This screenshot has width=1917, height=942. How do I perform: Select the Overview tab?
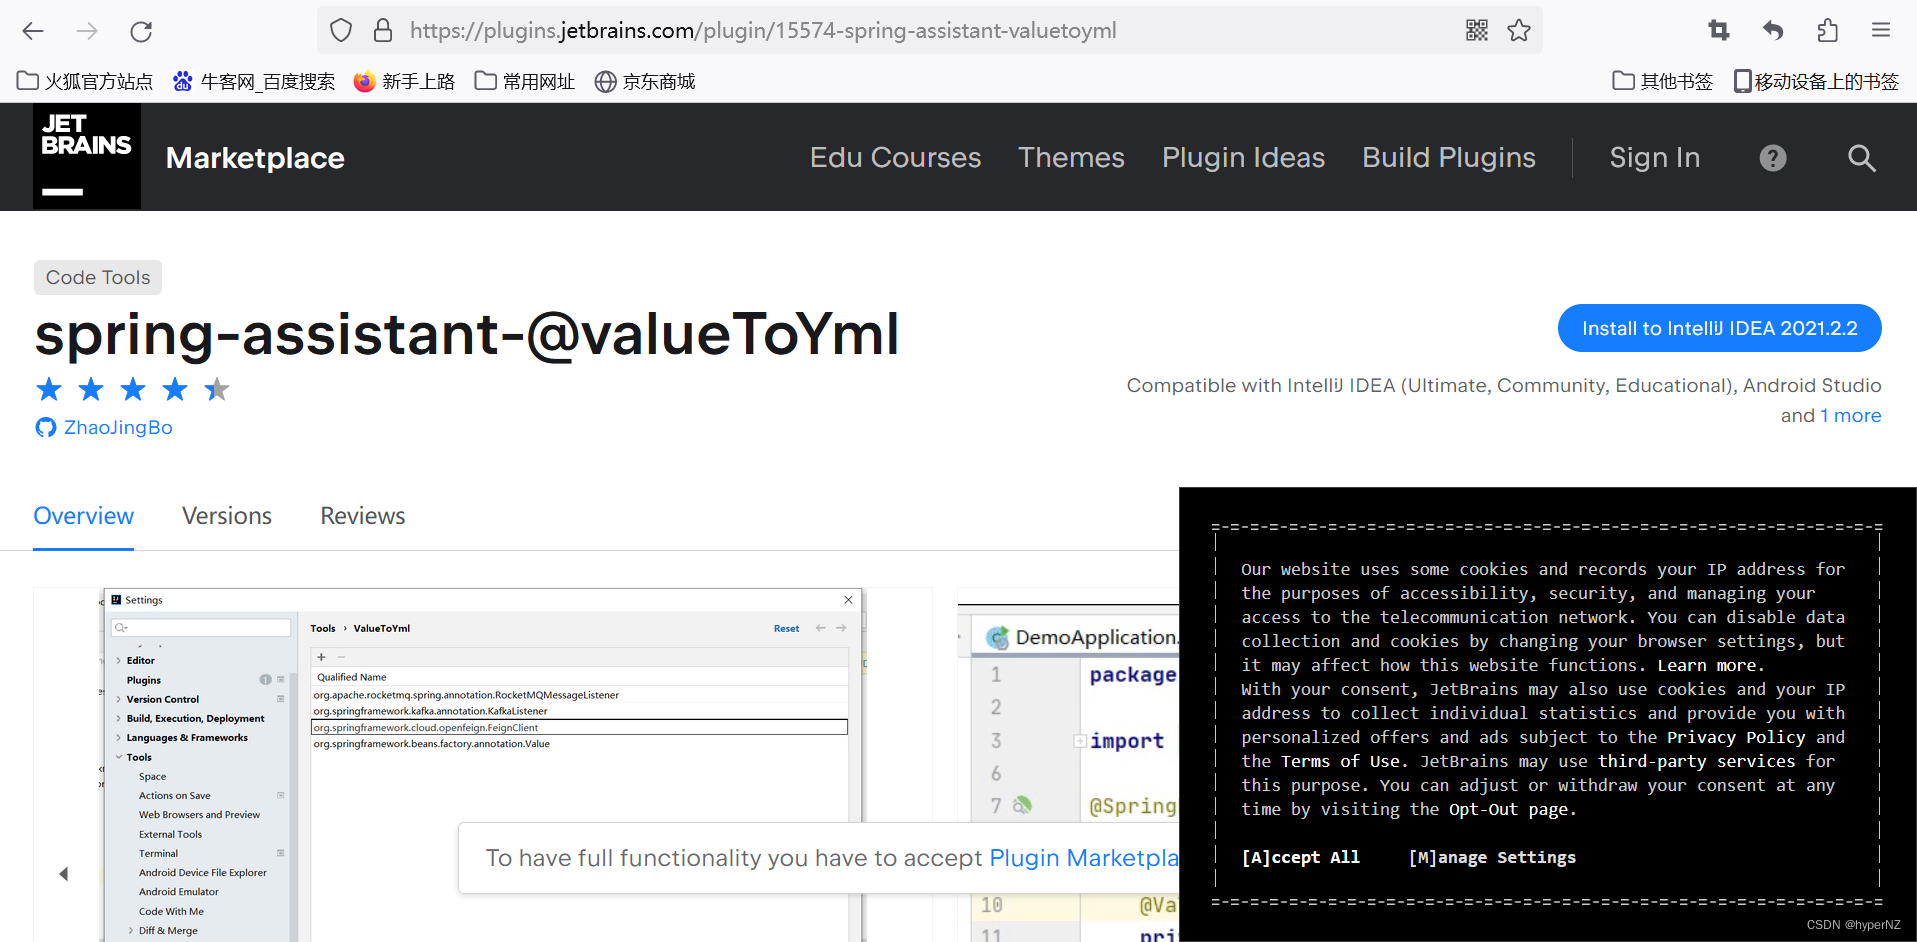[x=84, y=516]
